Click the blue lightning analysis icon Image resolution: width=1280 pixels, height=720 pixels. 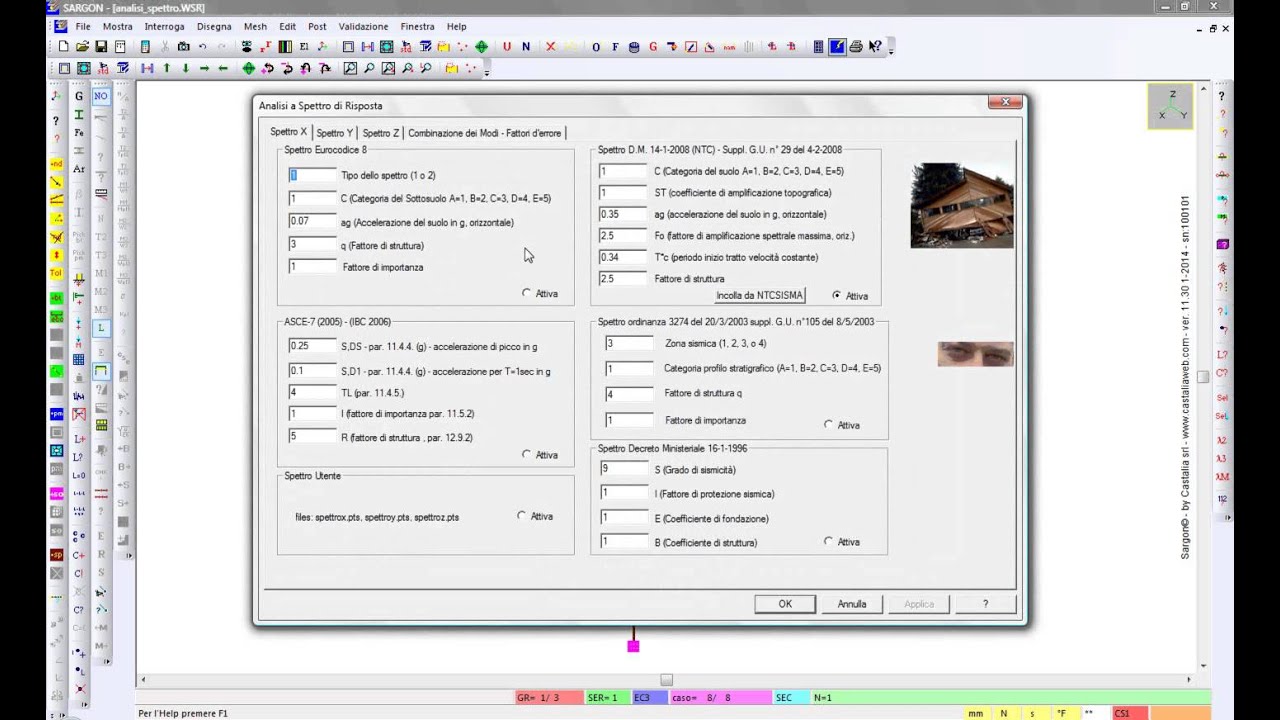837,47
